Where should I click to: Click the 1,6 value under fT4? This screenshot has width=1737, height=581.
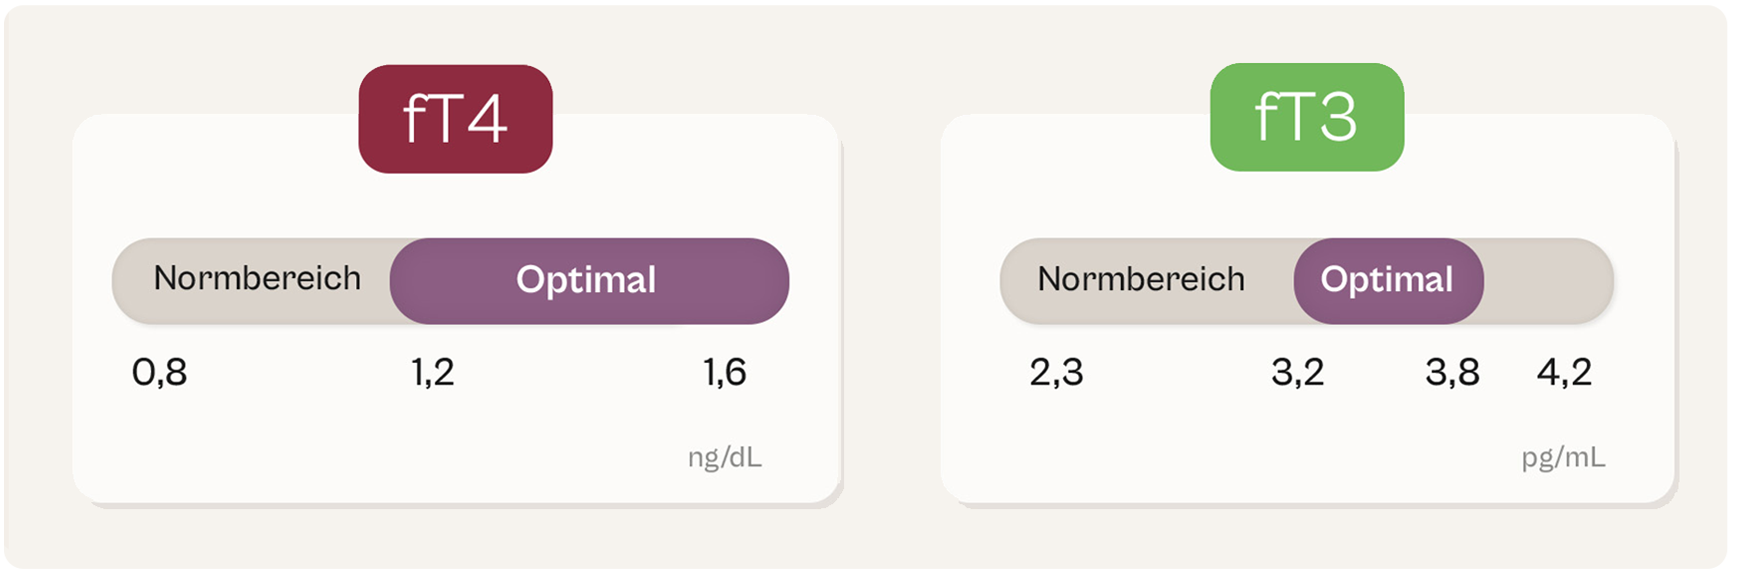[725, 373]
